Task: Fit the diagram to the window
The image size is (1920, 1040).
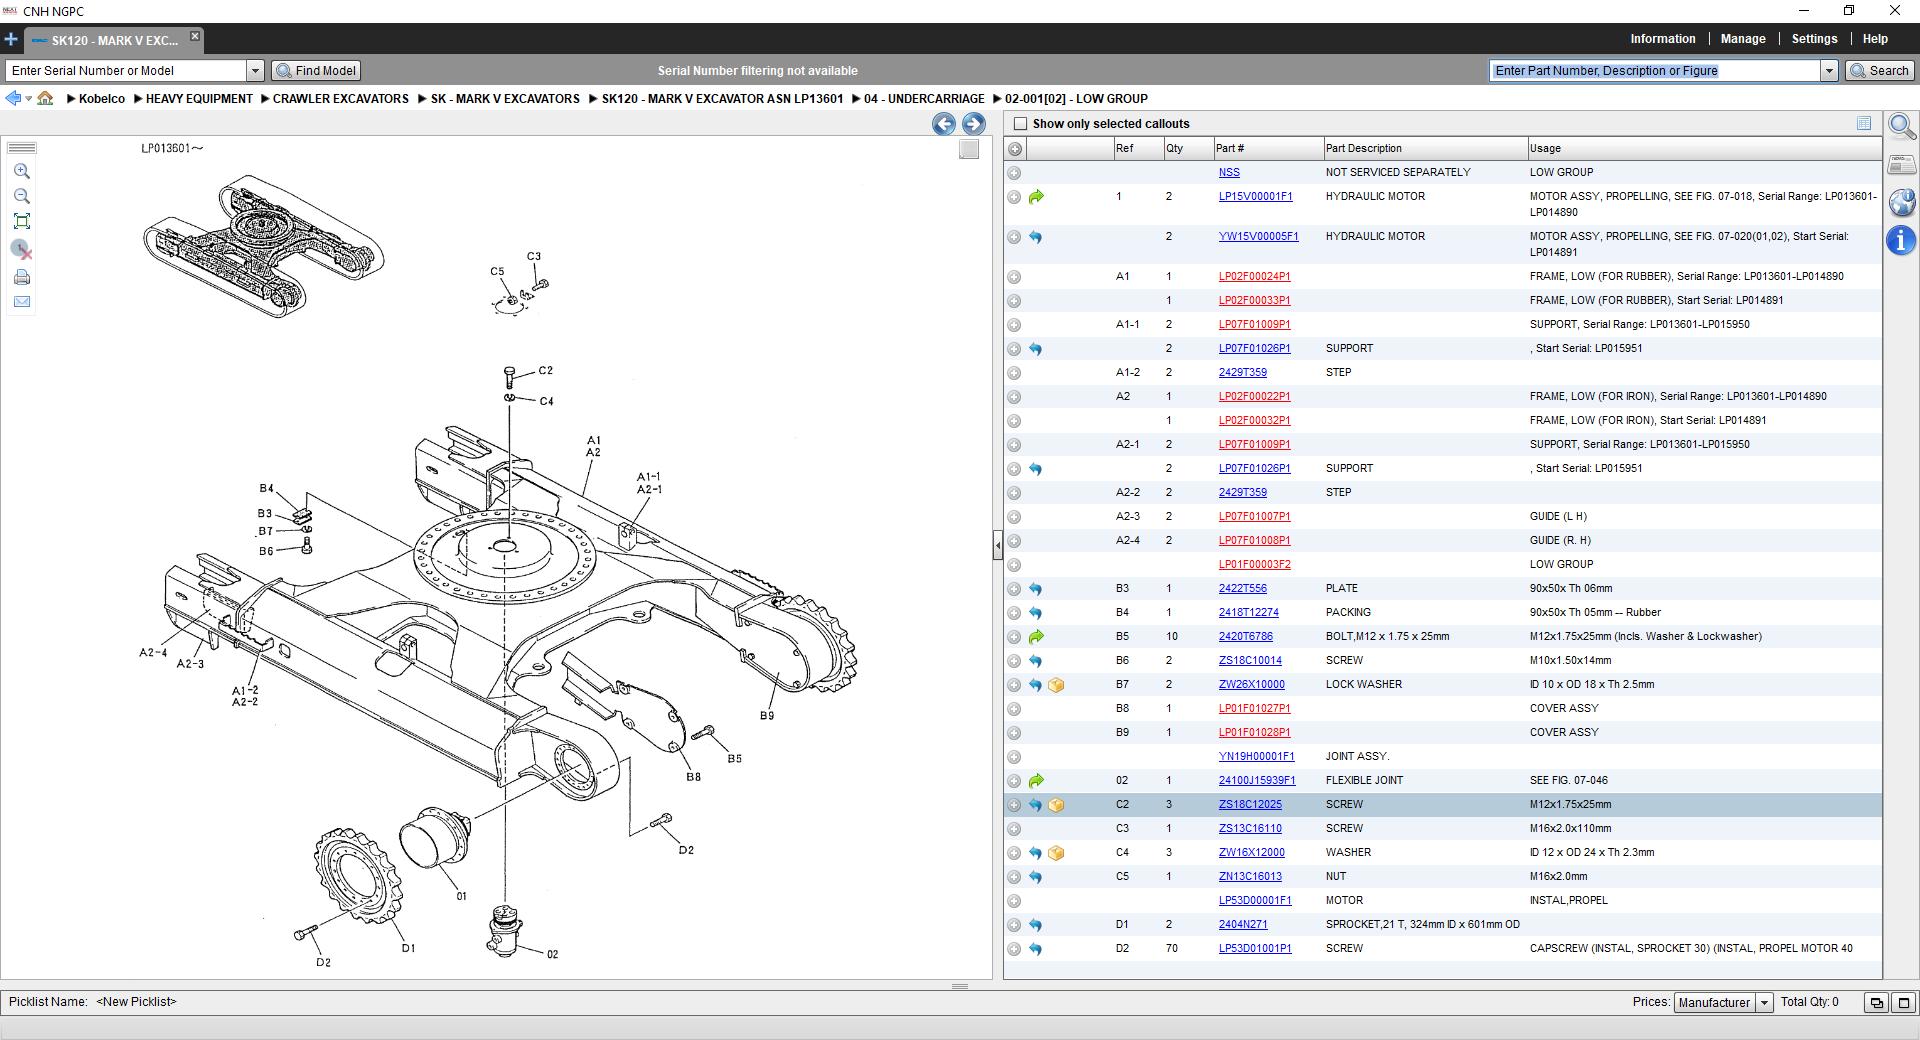Action: (x=22, y=221)
